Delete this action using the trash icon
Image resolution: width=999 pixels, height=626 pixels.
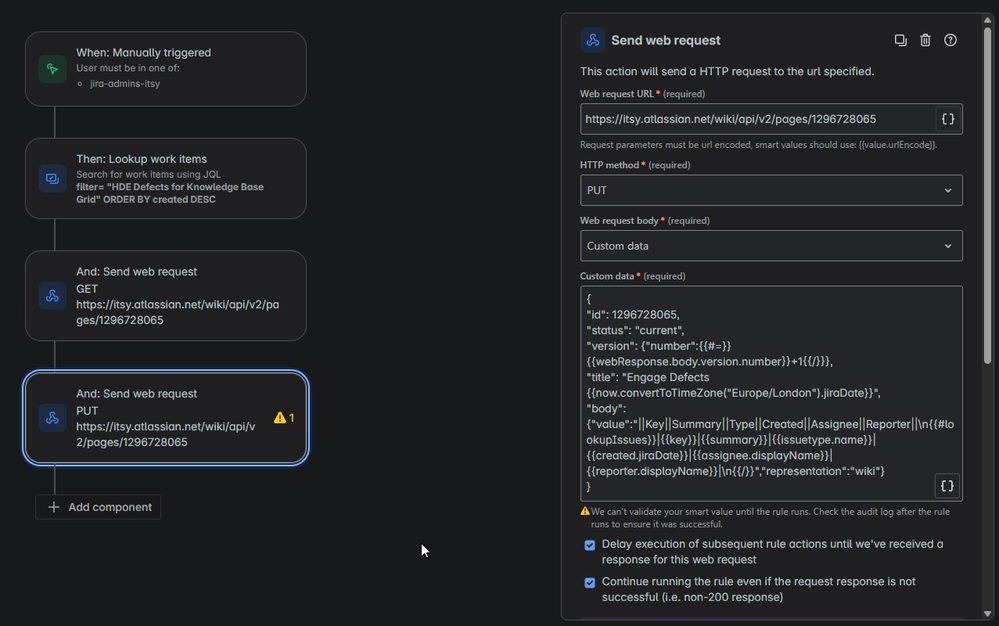click(925, 40)
